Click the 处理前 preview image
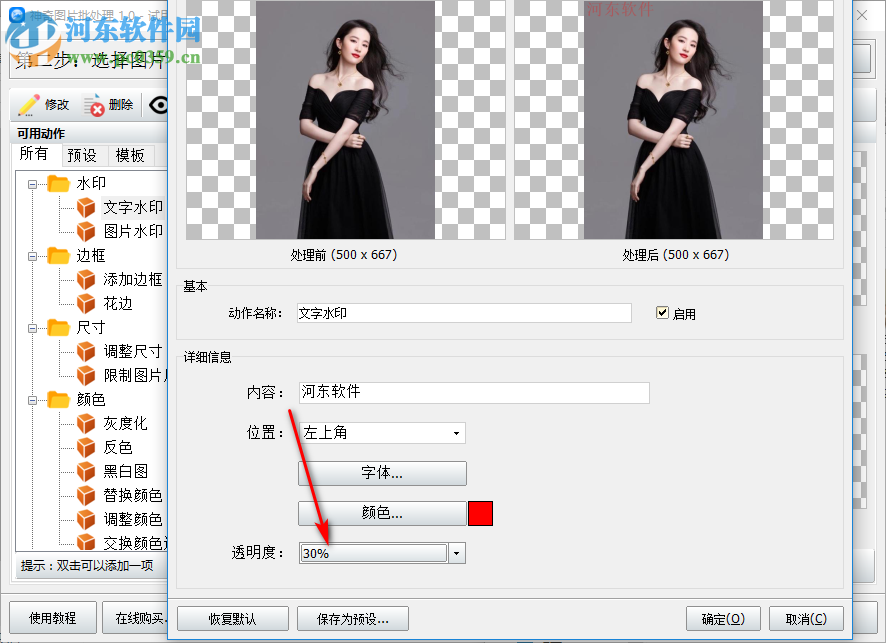Viewport: 886px width, 643px height. click(345, 120)
